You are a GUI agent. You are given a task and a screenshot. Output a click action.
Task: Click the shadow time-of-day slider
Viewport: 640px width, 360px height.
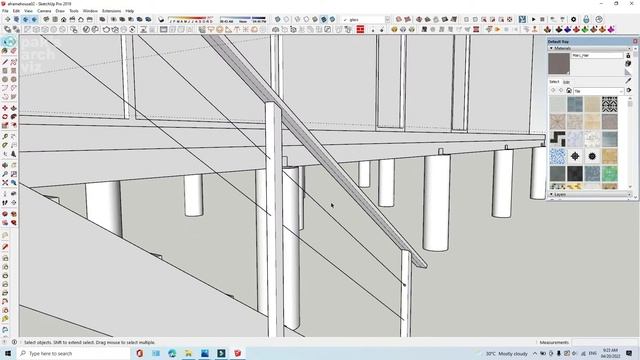[x=243, y=20]
